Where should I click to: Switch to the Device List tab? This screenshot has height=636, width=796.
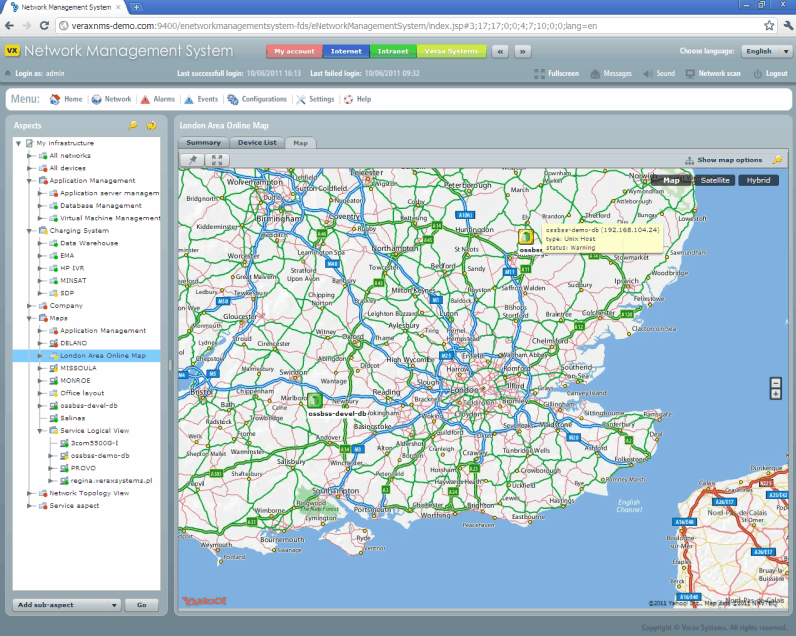pyautogui.click(x=257, y=143)
